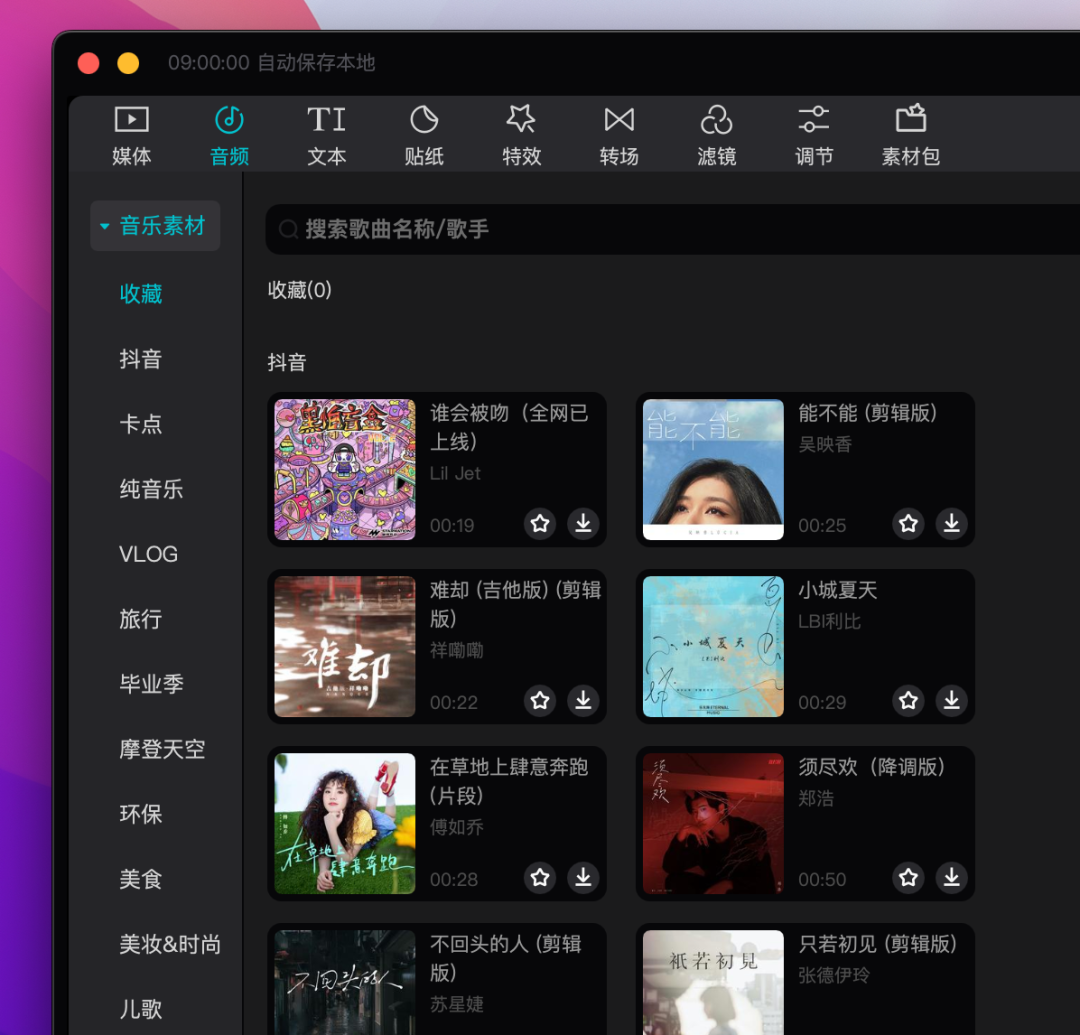Open the 调节 adjustment panel

click(813, 135)
